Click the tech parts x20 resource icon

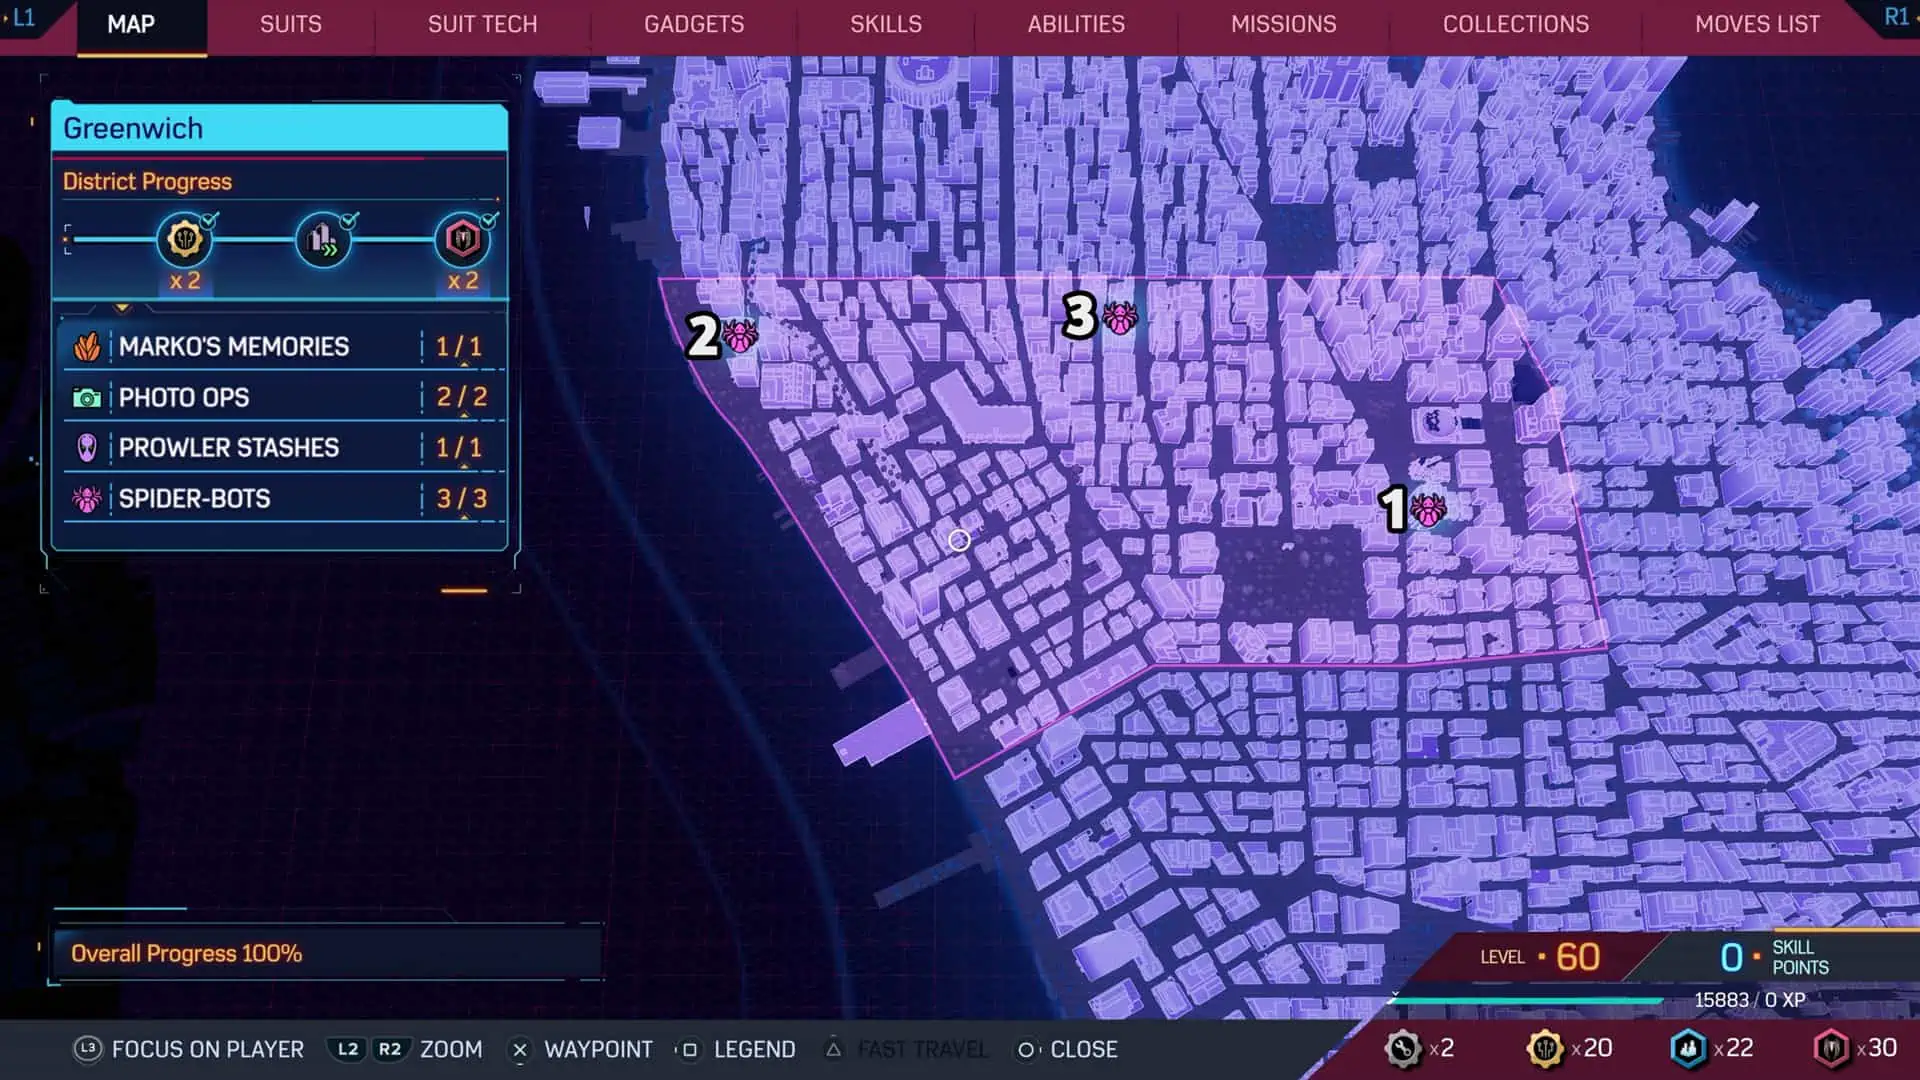(1545, 1048)
